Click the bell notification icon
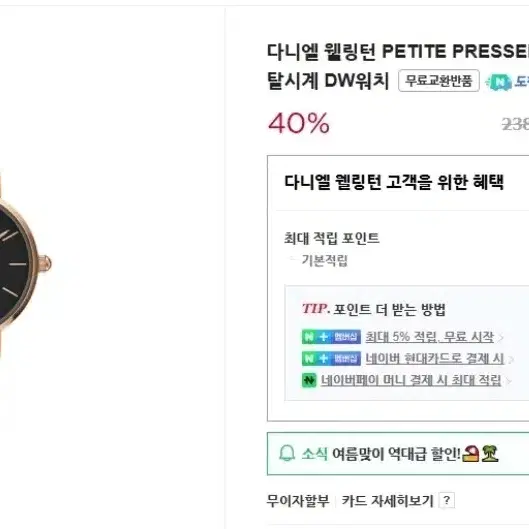Image resolution: width=529 pixels, height=529 pixels. 287,453
